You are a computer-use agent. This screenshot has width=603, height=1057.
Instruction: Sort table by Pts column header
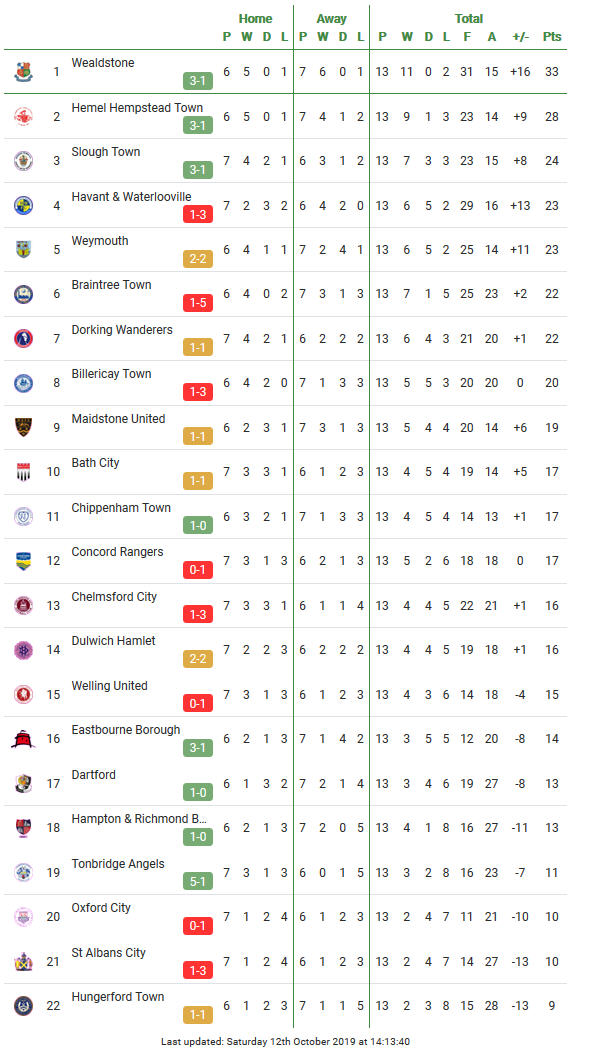552,36
